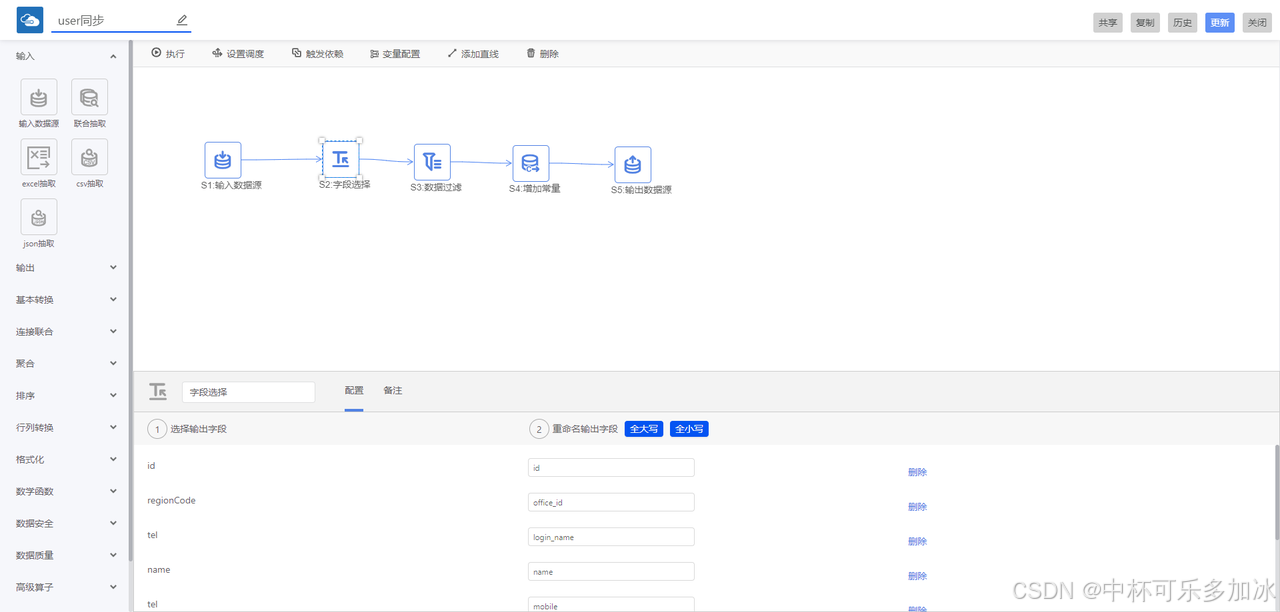1280x612 pixels.
Task: Click the office_id rename input field
Action: pos(611,503)
